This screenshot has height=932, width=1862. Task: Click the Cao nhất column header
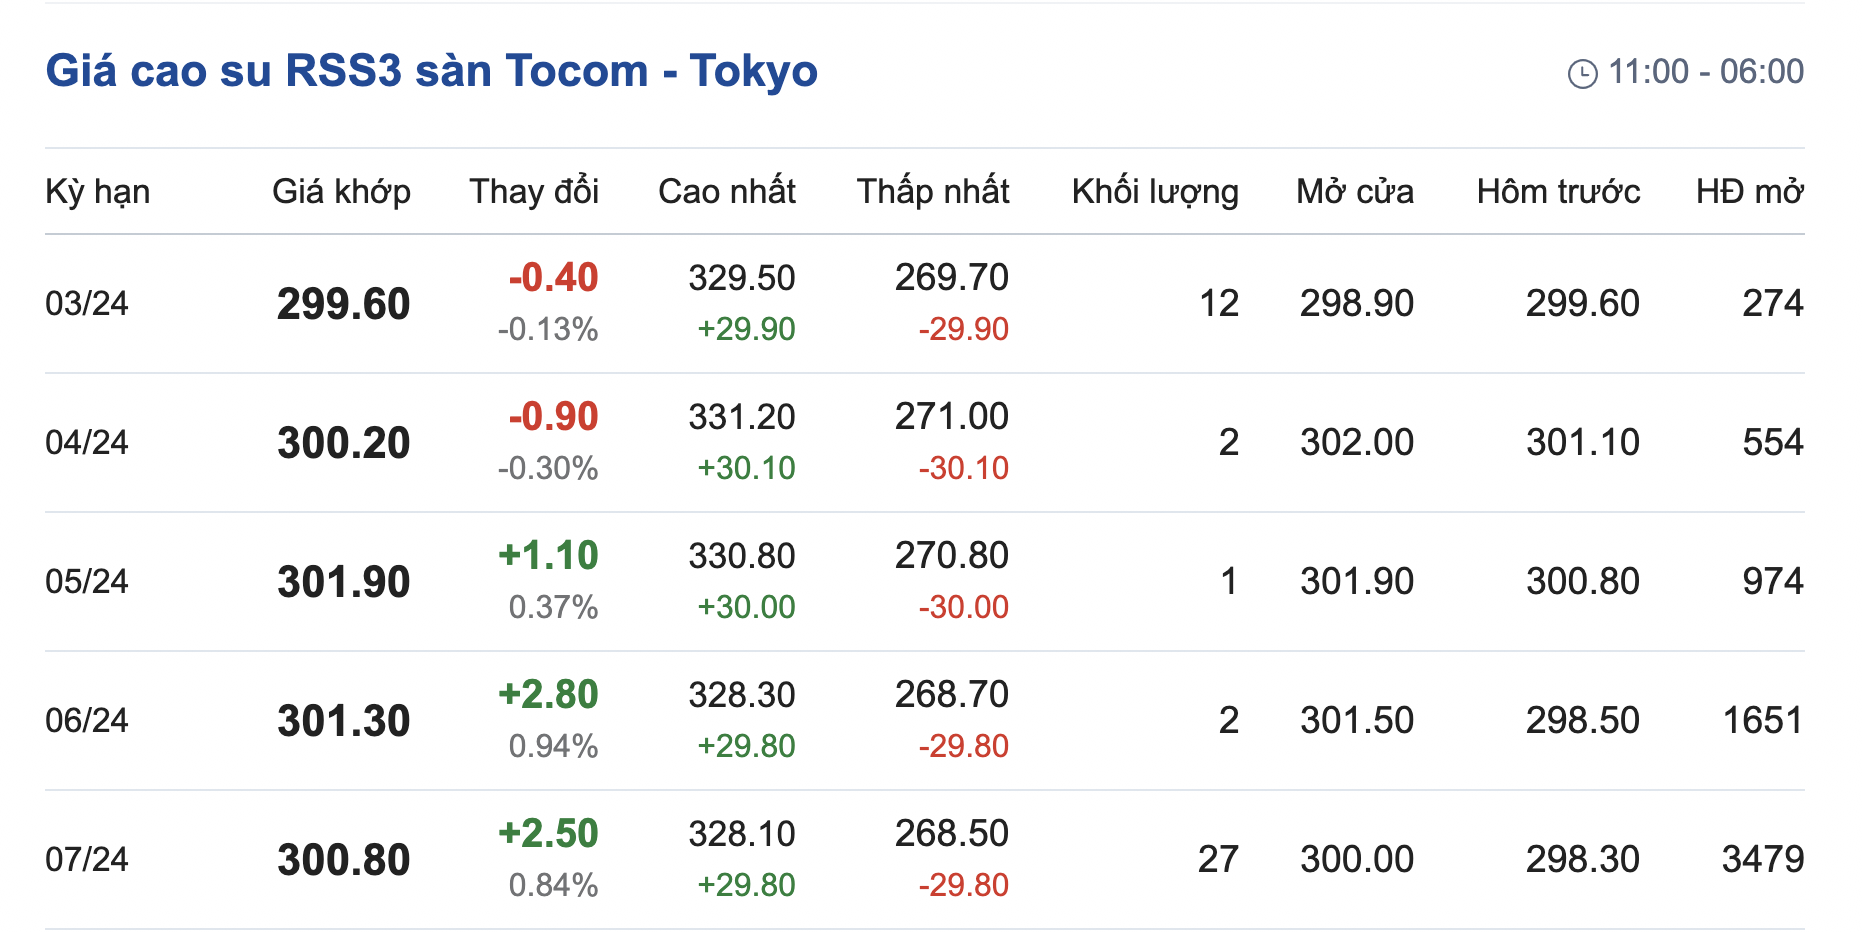(x=726, y=191)
